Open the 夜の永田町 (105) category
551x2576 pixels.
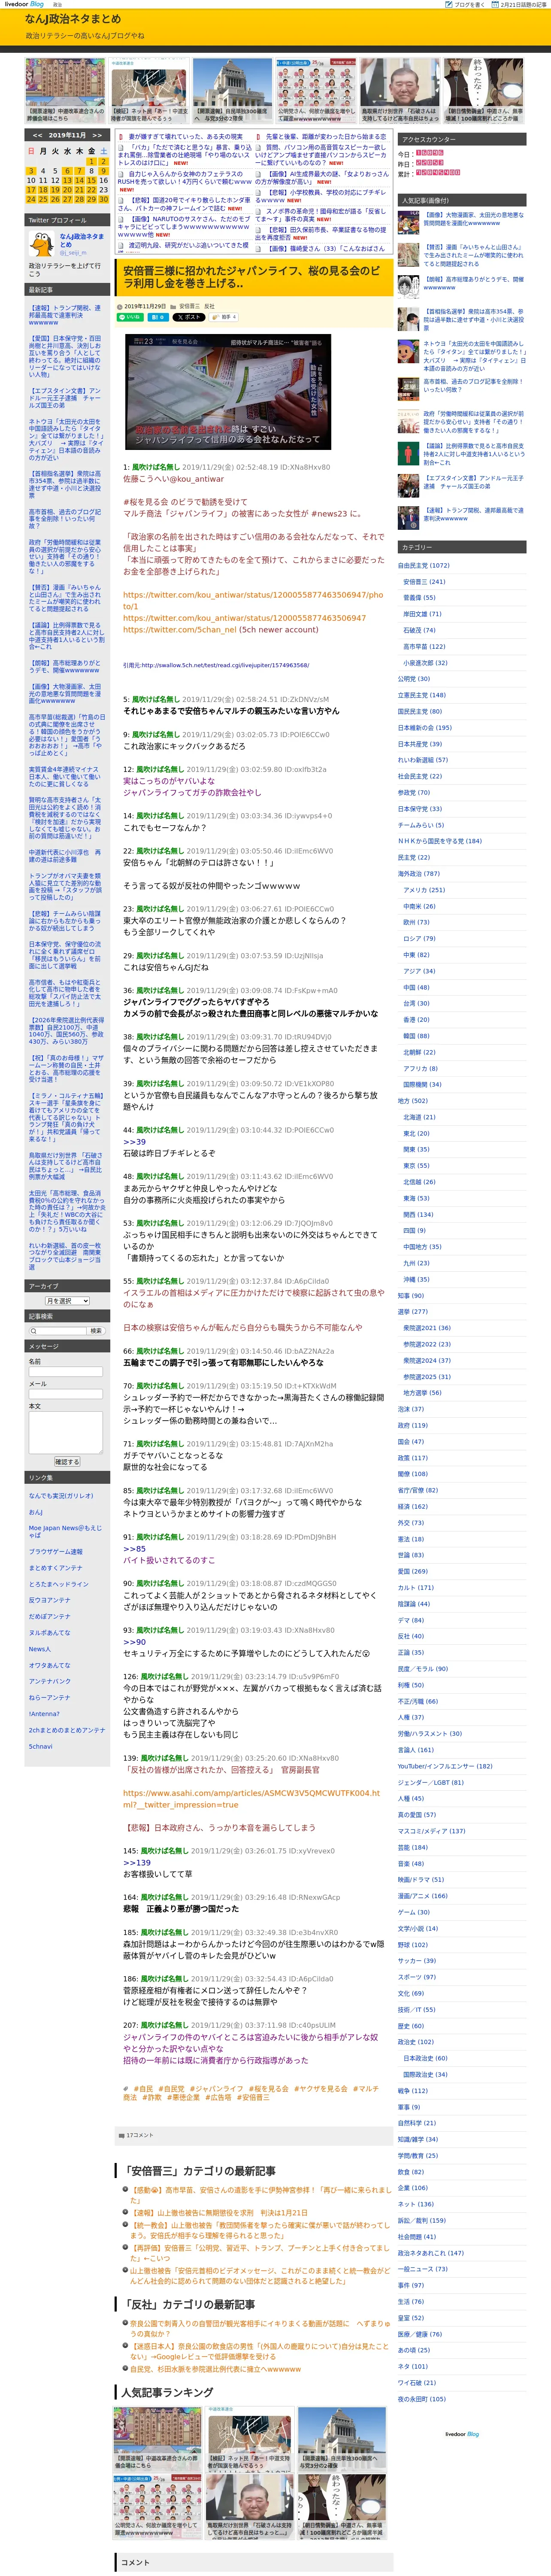(x=422, y=2399)
